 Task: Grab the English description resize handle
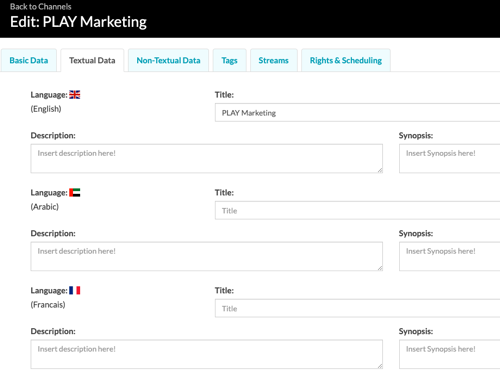380,170
